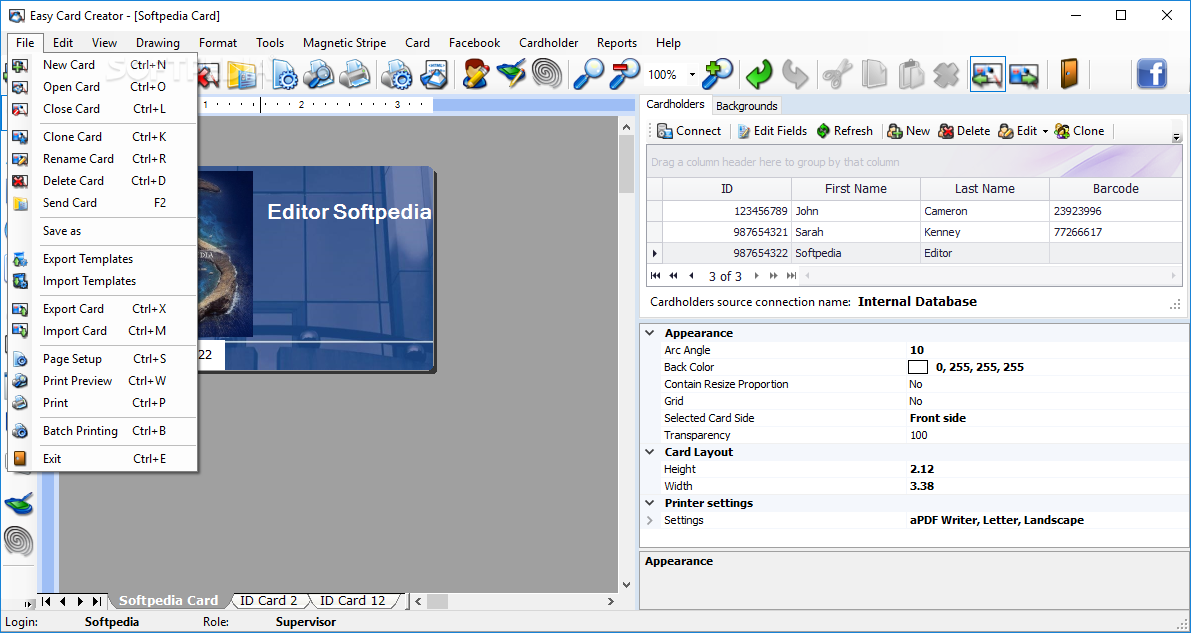Select the card front side icon
The image size is (1191, 633).
pos(987,74)
